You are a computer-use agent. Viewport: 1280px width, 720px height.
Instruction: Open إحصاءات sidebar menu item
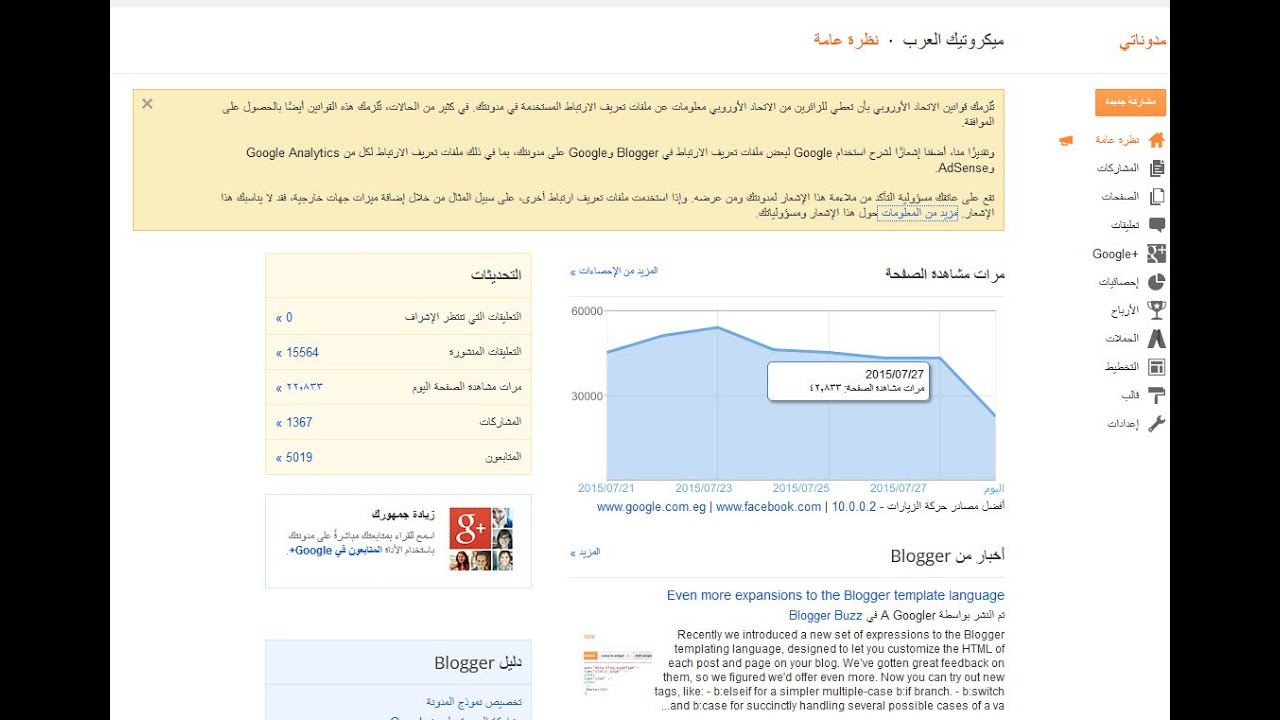pyautogui.click(x=1119, y=282)
